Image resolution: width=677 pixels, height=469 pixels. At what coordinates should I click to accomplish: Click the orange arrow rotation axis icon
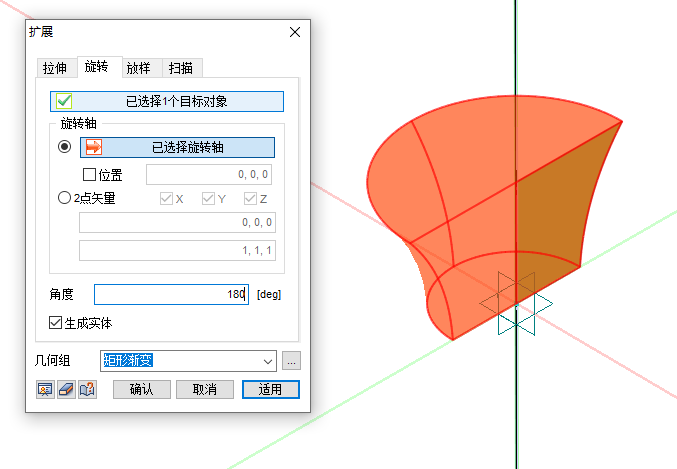point(93,147)
